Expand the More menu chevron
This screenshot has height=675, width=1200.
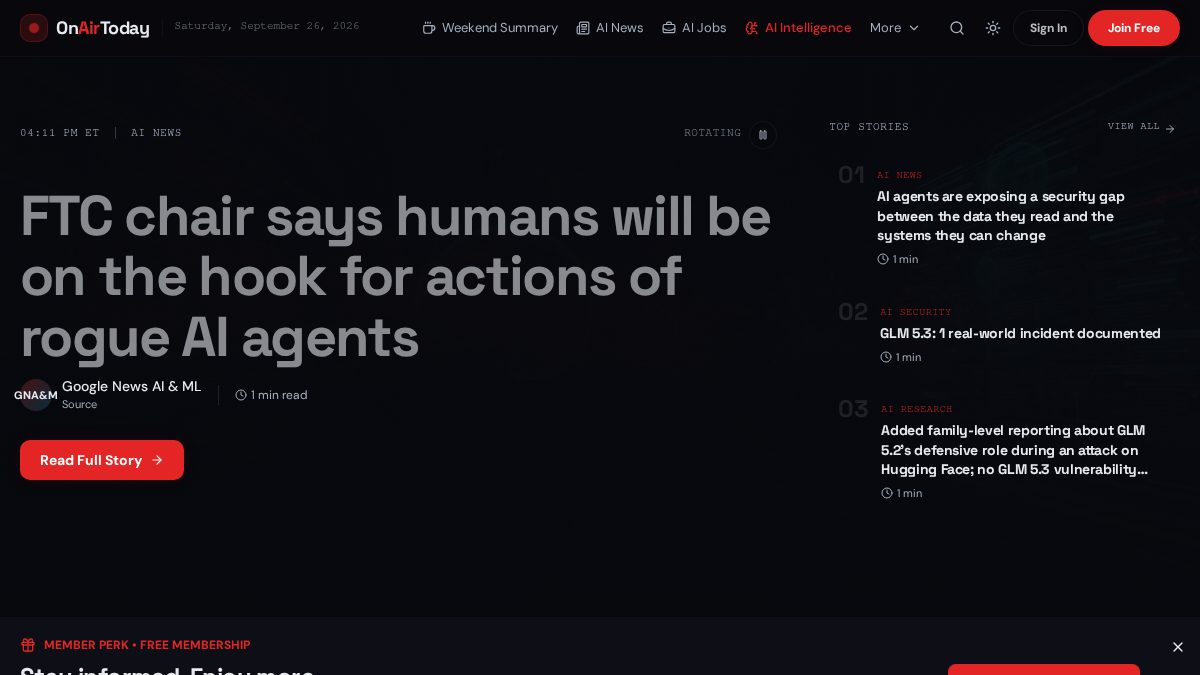[x=914, y=28]
